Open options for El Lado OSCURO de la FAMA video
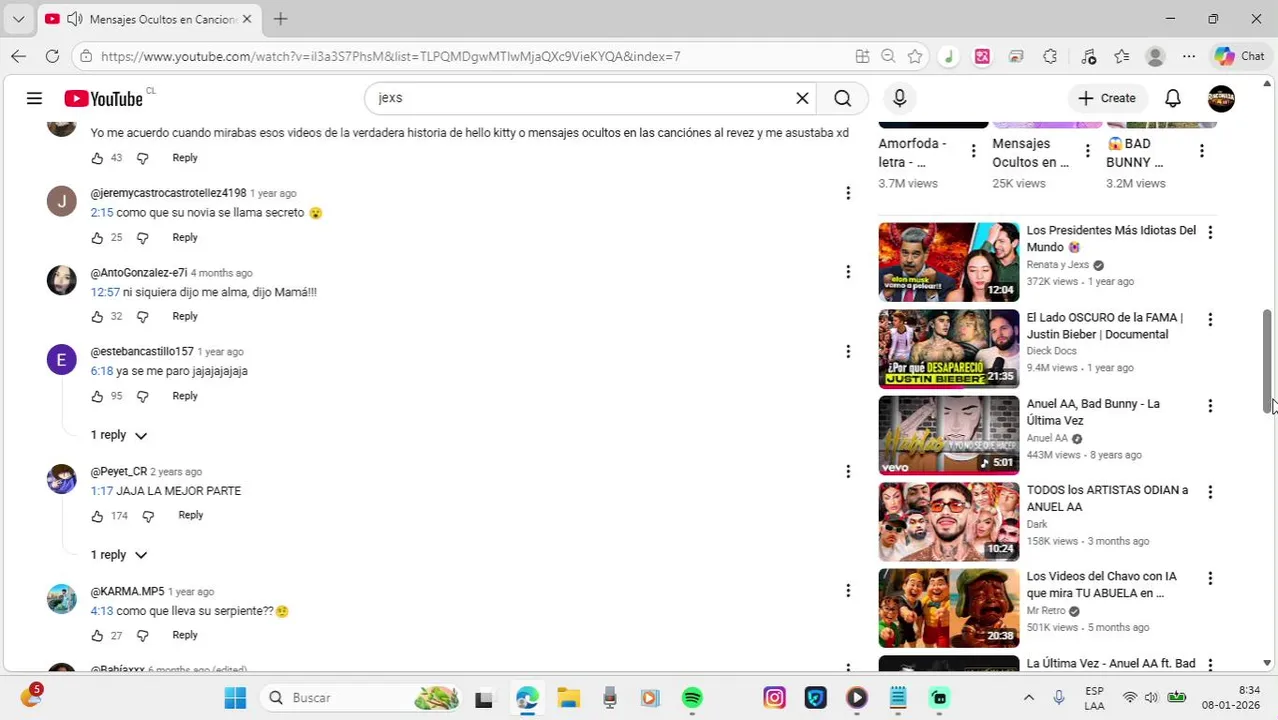The height and width of the screenshot is (720, 1278). point(1210,319)
